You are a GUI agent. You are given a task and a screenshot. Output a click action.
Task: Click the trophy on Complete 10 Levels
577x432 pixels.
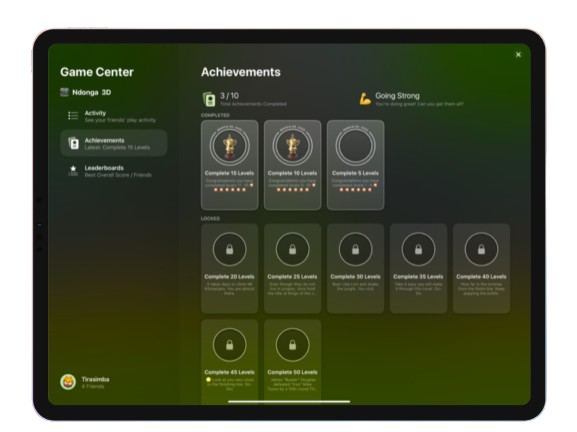click(x=292, y=146)
